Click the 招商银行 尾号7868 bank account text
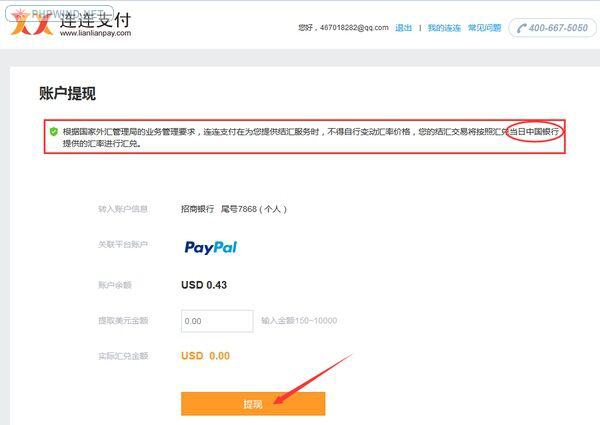This screenshot has width=600, height=425. pos(234,209)
